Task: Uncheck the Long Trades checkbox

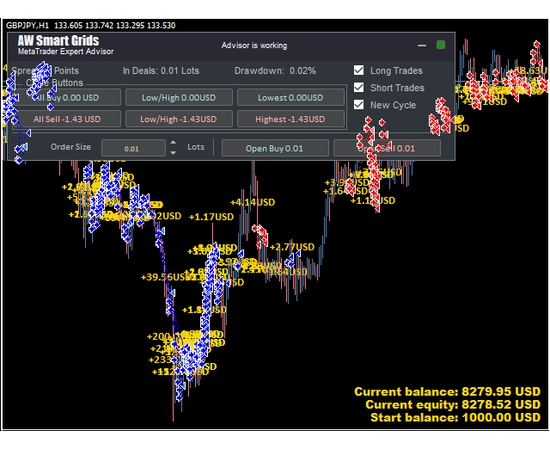Action: pyautogui.click(x=359, y=70)
